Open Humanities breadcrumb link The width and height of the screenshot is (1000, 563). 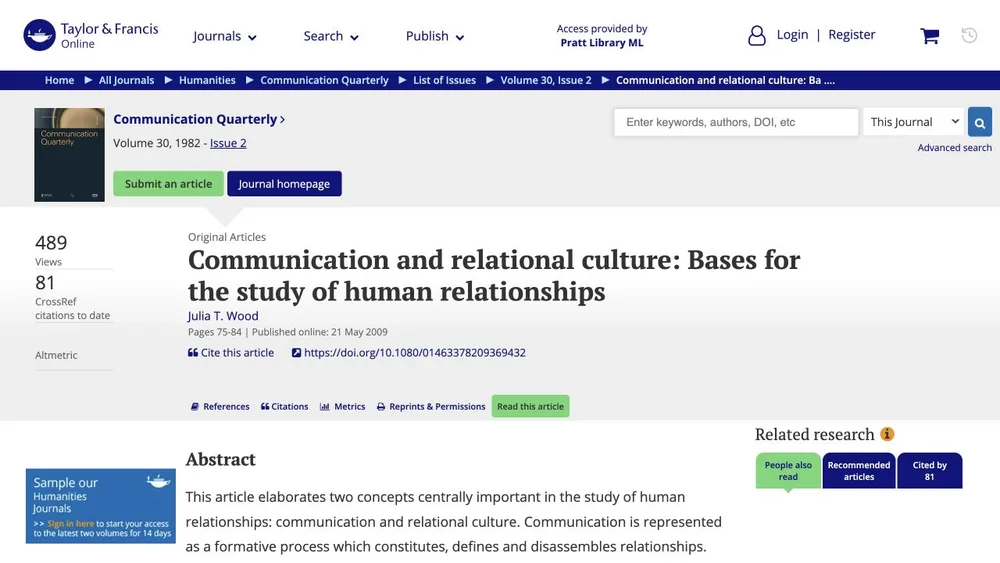pos(207,80)
